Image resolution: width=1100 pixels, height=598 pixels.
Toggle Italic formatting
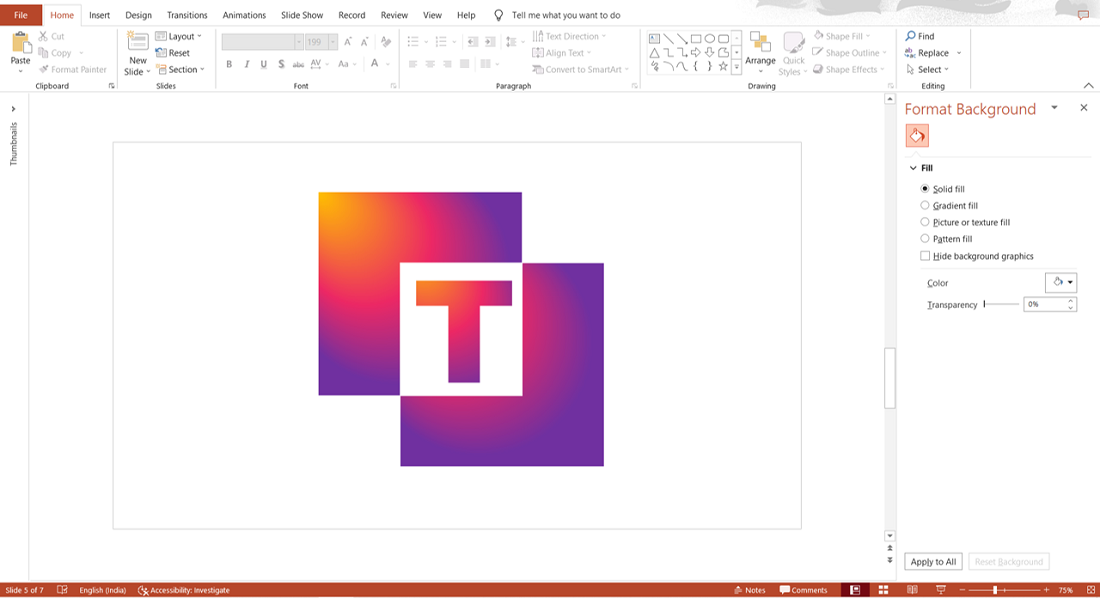246,64
